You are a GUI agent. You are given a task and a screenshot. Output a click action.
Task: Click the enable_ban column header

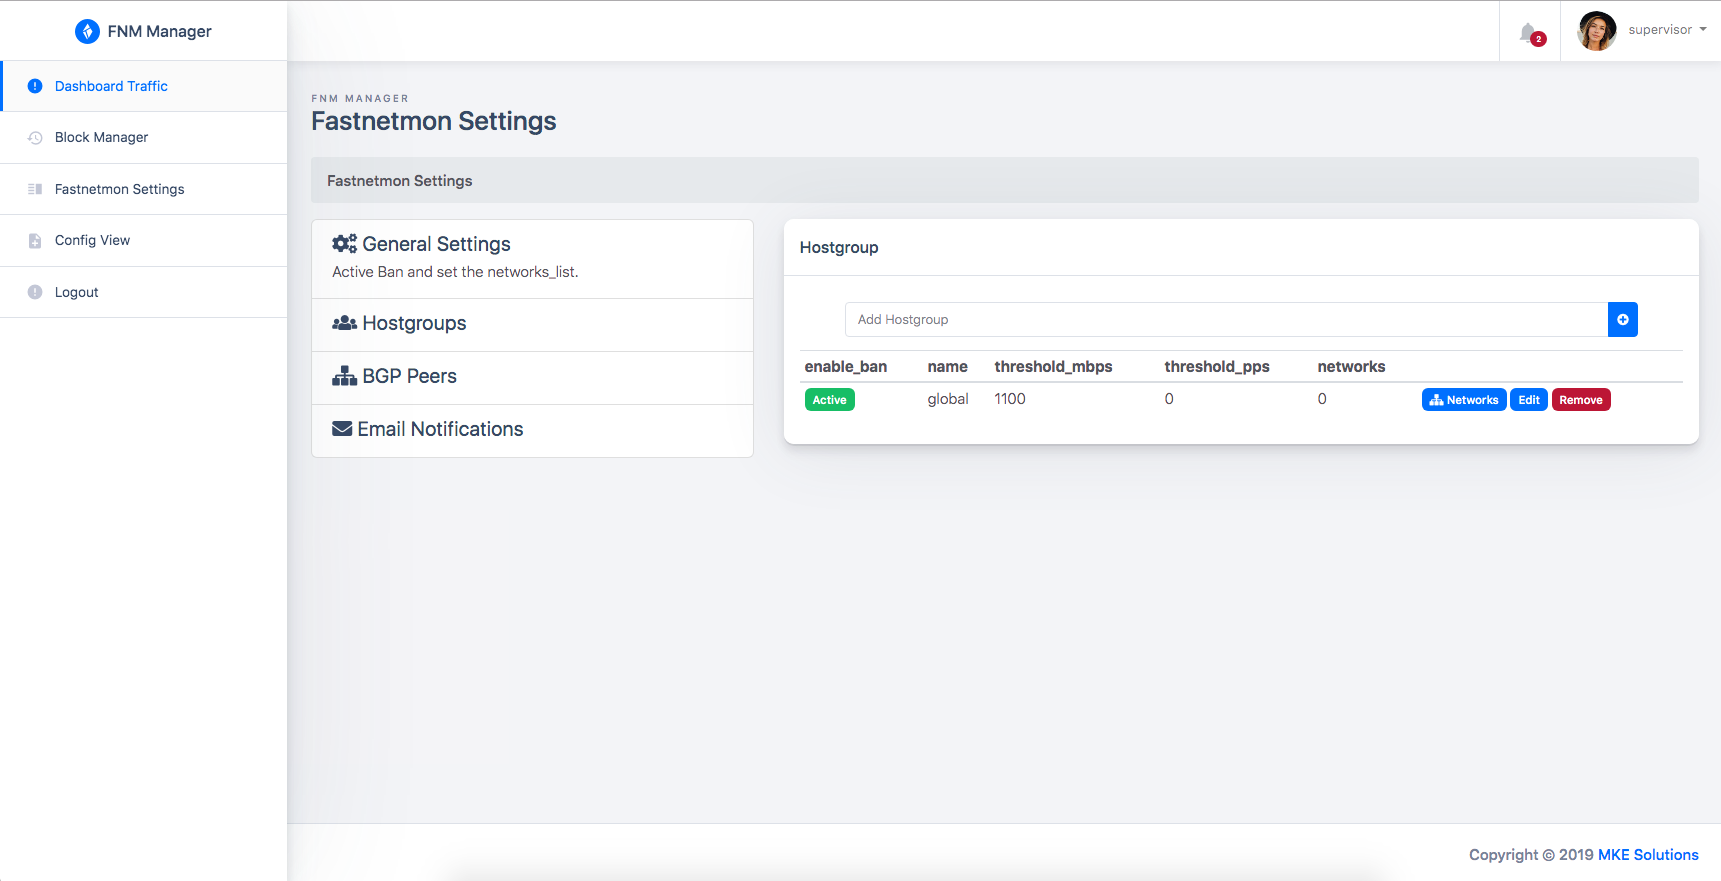[846, 367]
